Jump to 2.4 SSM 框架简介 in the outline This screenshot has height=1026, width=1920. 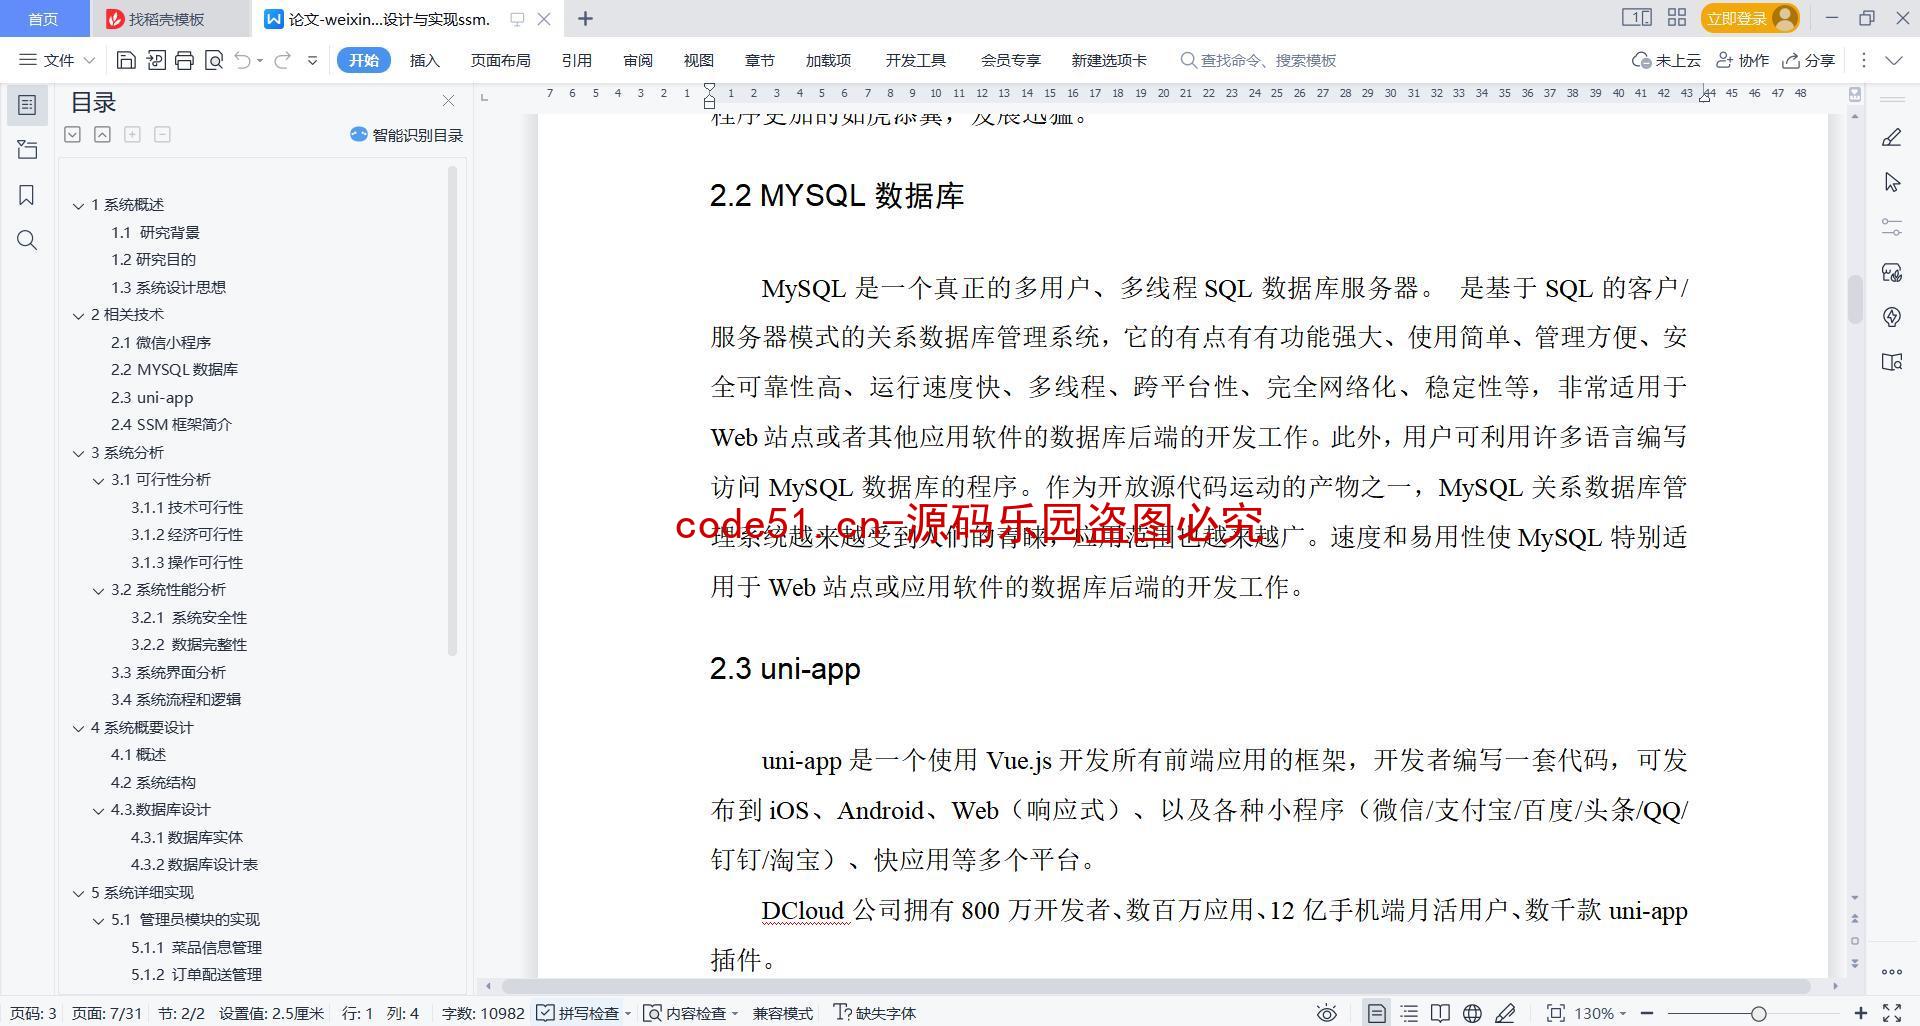[171, 424]
